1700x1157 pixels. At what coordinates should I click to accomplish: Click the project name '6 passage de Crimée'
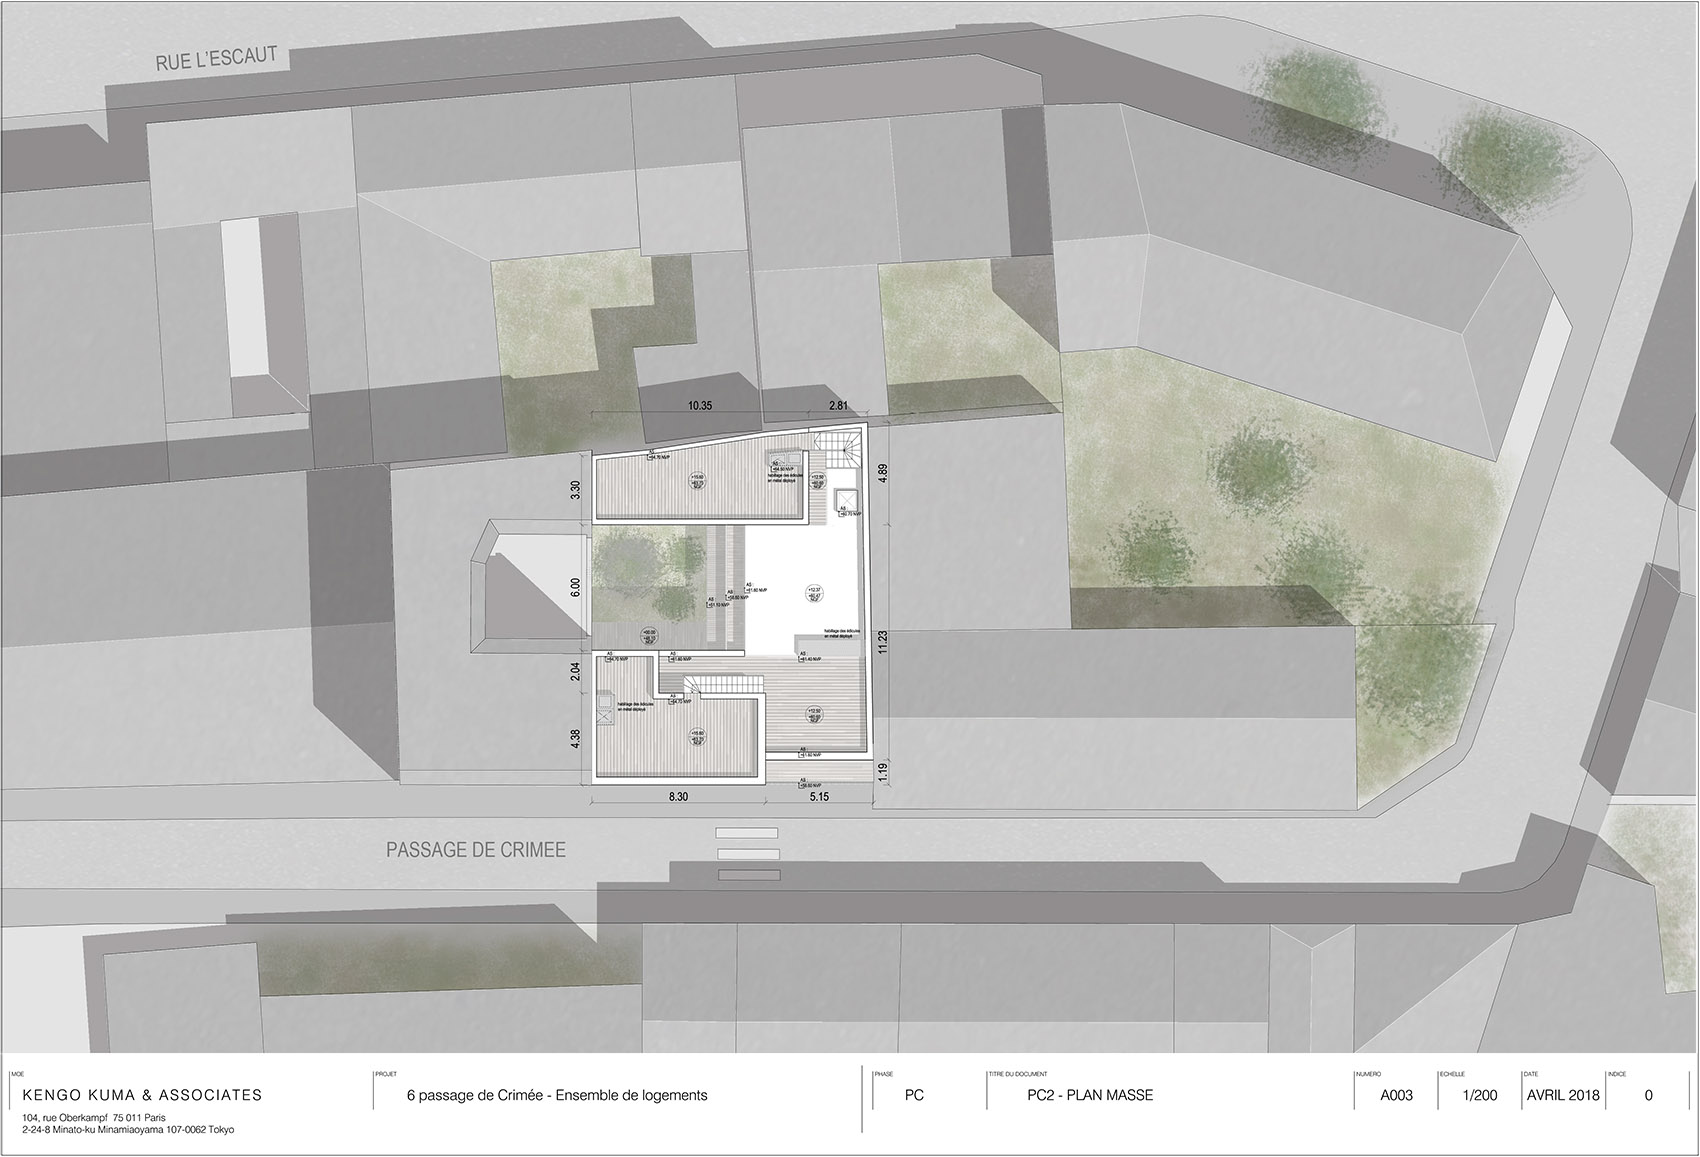[557, 1095]
